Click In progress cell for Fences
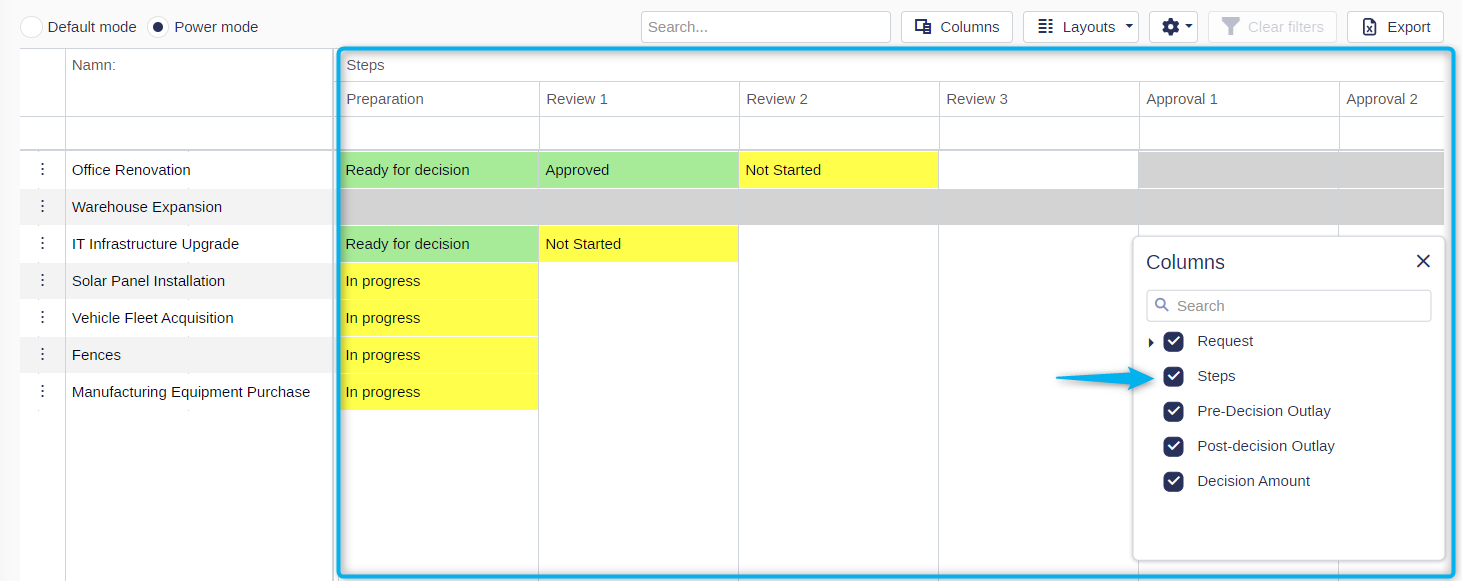Image resolution: width=1462 pixels, height=581 pixels. click(x=439, y=355)
